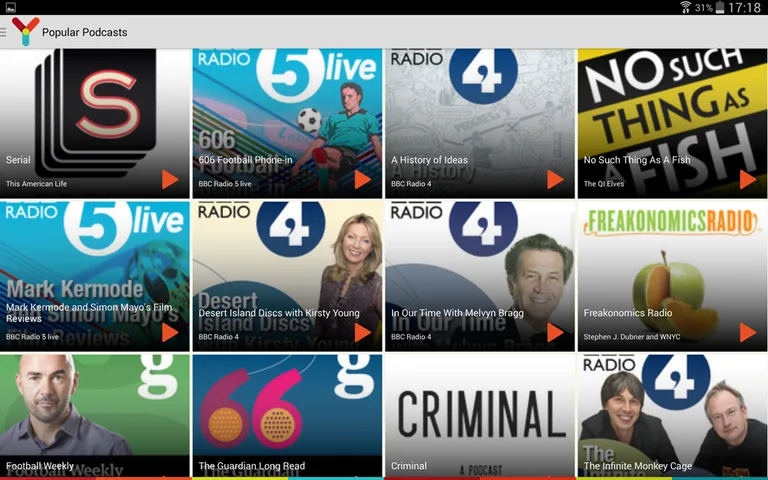The image size is (768, 480).
Task: Select 'BBC Radio 5 live' under 606 Football
Action: [225, 184]
